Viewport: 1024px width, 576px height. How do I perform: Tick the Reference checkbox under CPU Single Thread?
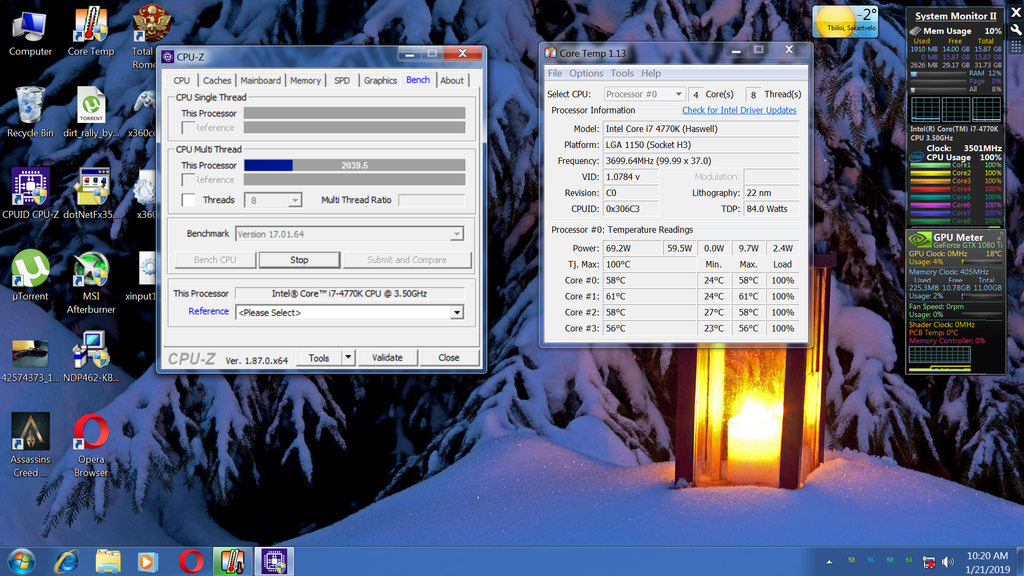pos(188,128)
